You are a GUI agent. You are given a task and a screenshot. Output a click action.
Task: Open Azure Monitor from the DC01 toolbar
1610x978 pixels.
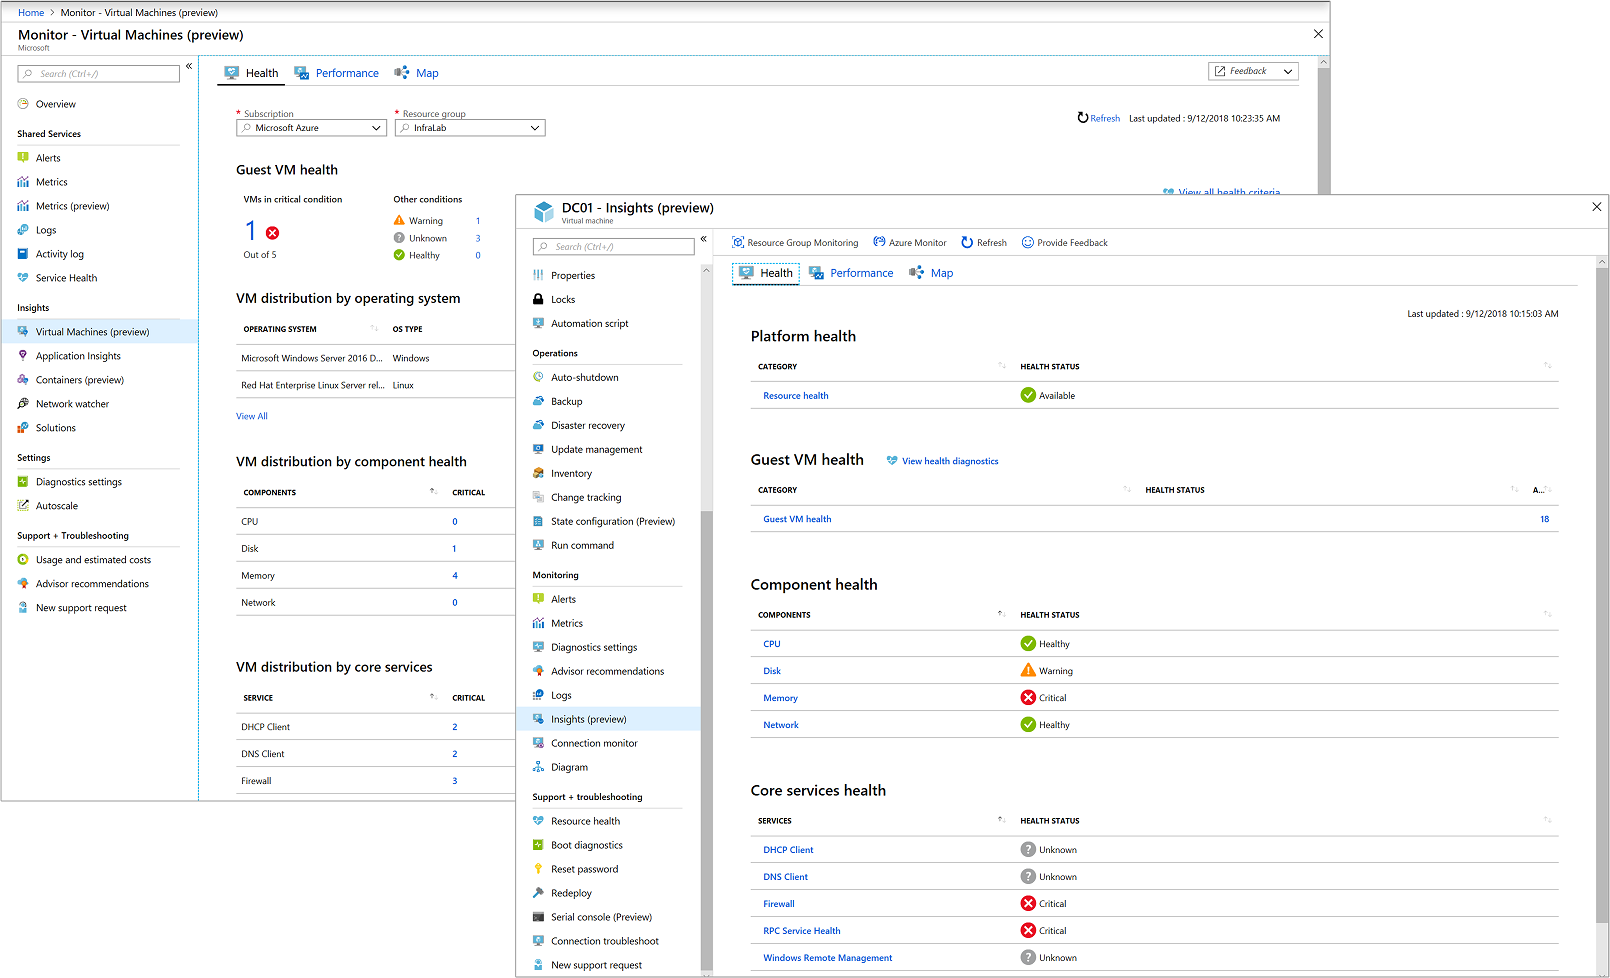pyautogui.click(x=909, y=242)
